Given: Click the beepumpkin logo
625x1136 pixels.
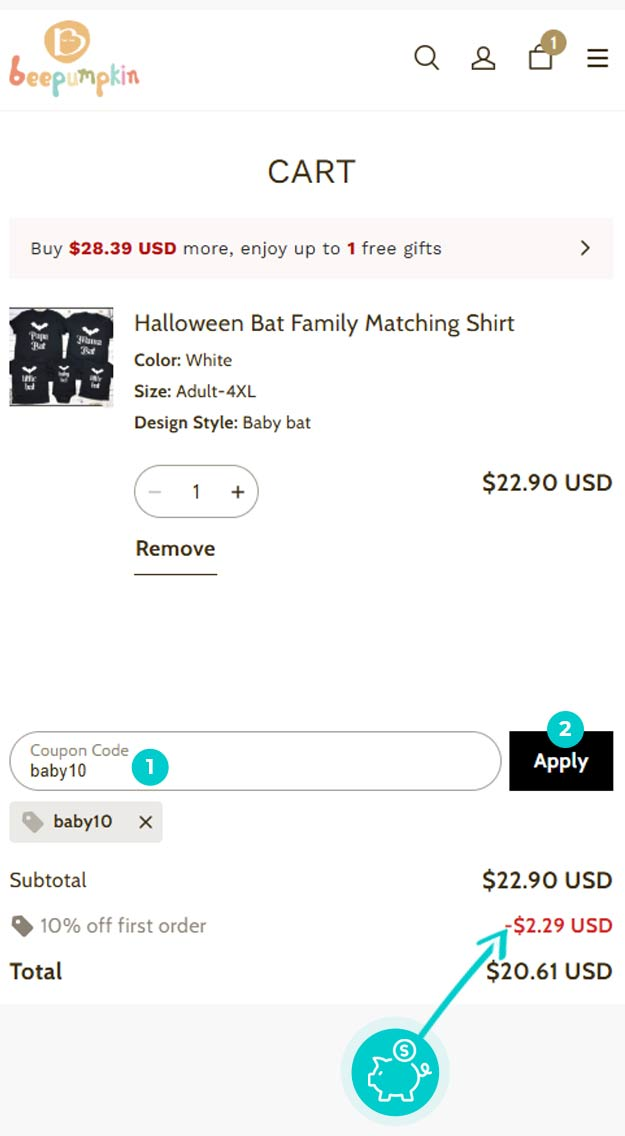Looking at the screenshot, I should pyautogui.click(x=74, y=59).
